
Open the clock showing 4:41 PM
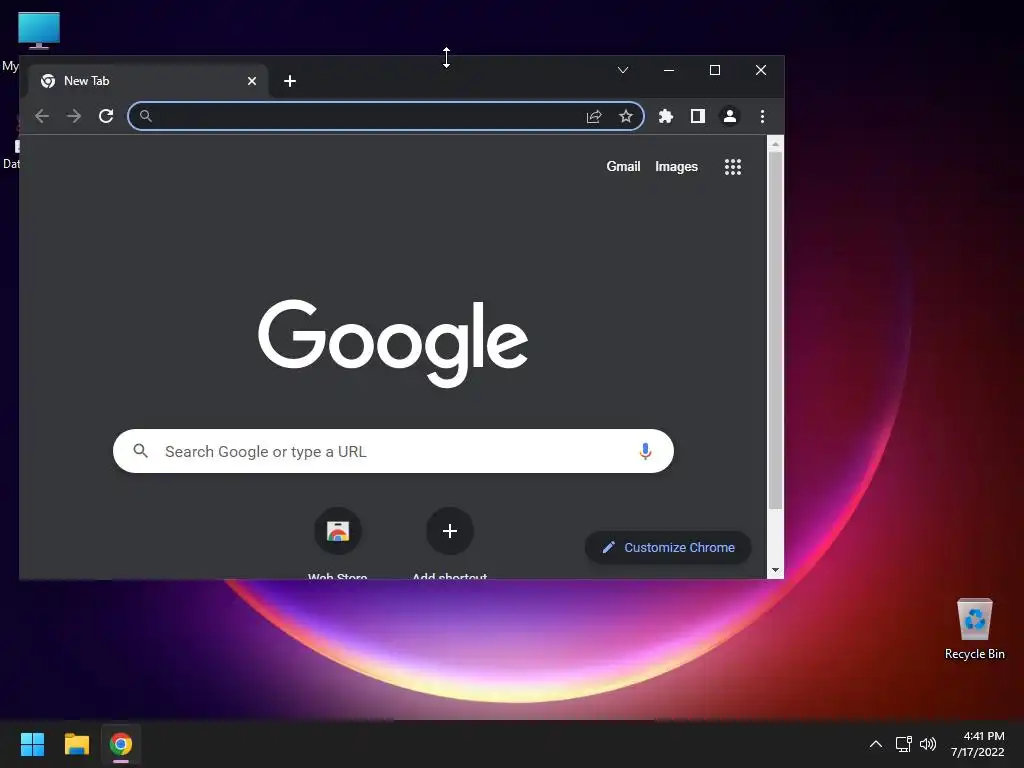978,744
